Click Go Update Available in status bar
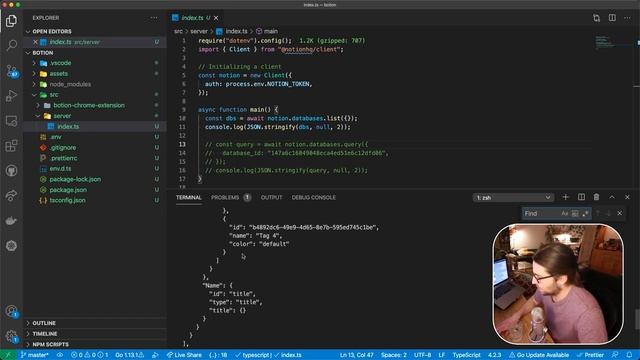The image size is (640, 360). pyautogui.click(x=539, y=355)
